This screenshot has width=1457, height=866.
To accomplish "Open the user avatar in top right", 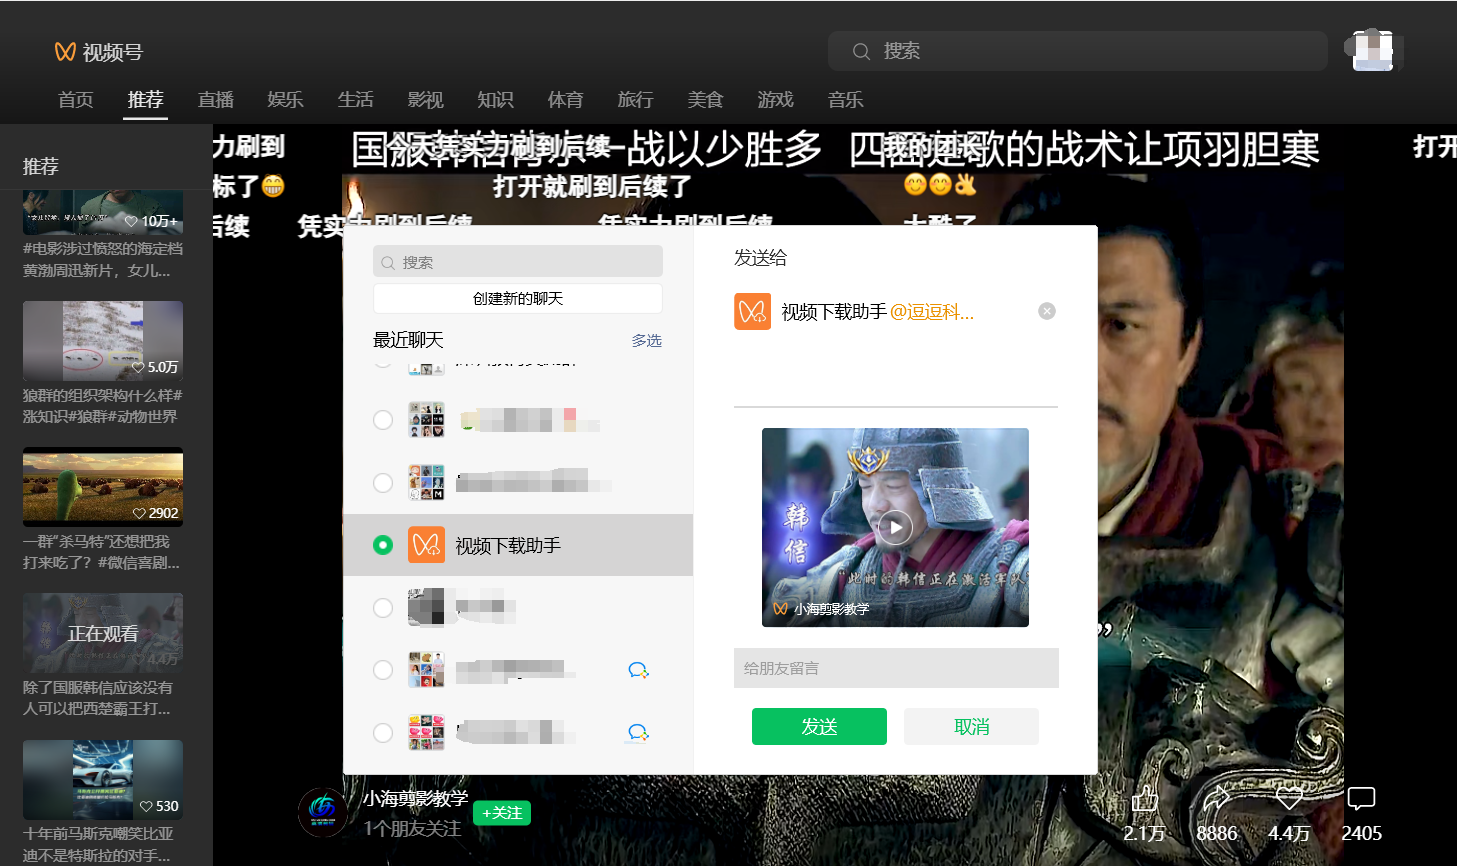I will point(1373,50).
